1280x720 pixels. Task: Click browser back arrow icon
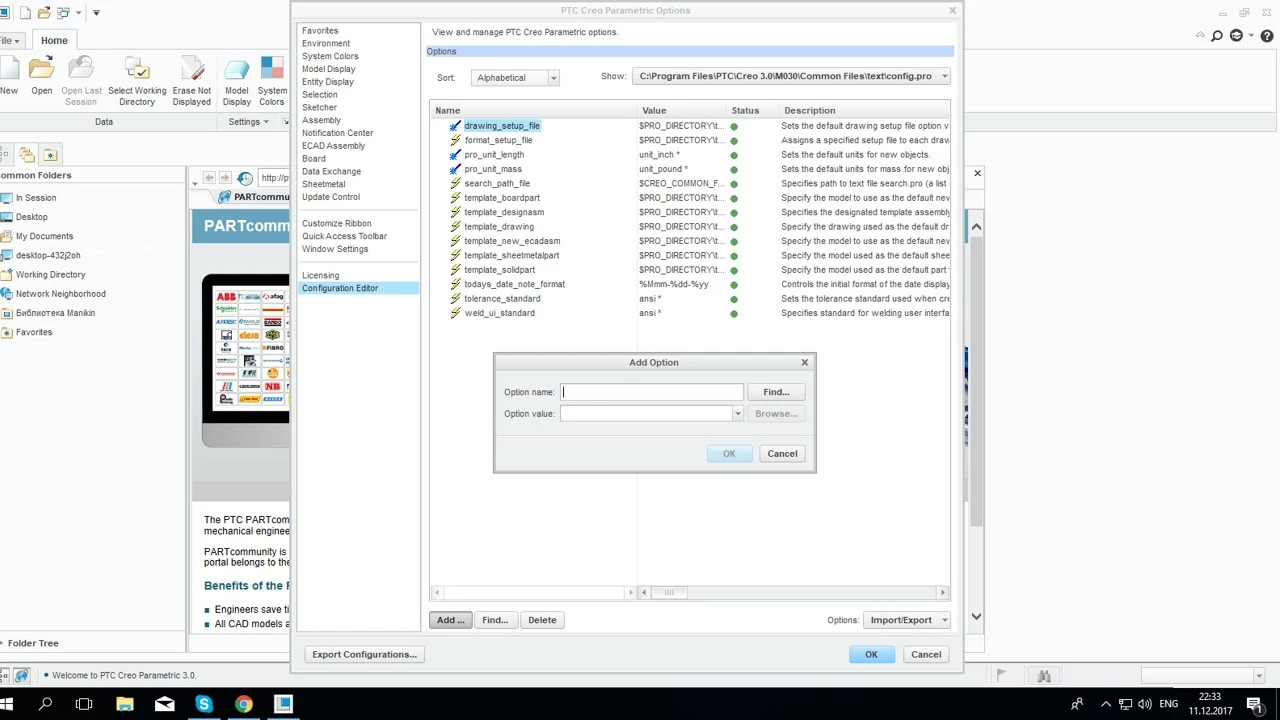click(209, 178)
